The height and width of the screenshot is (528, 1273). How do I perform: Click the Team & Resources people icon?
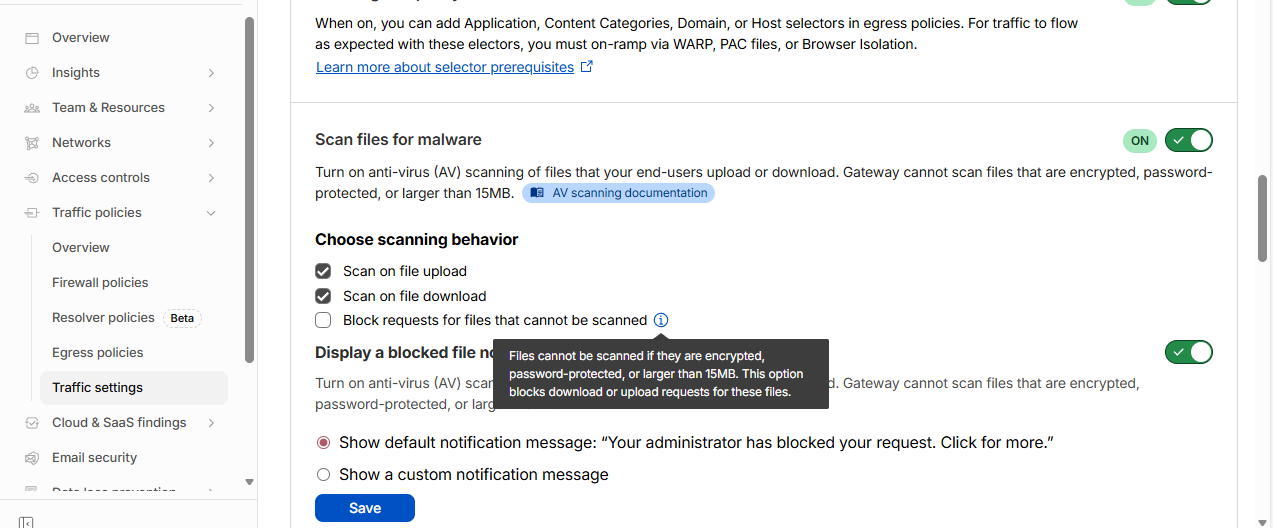[32, 108]
